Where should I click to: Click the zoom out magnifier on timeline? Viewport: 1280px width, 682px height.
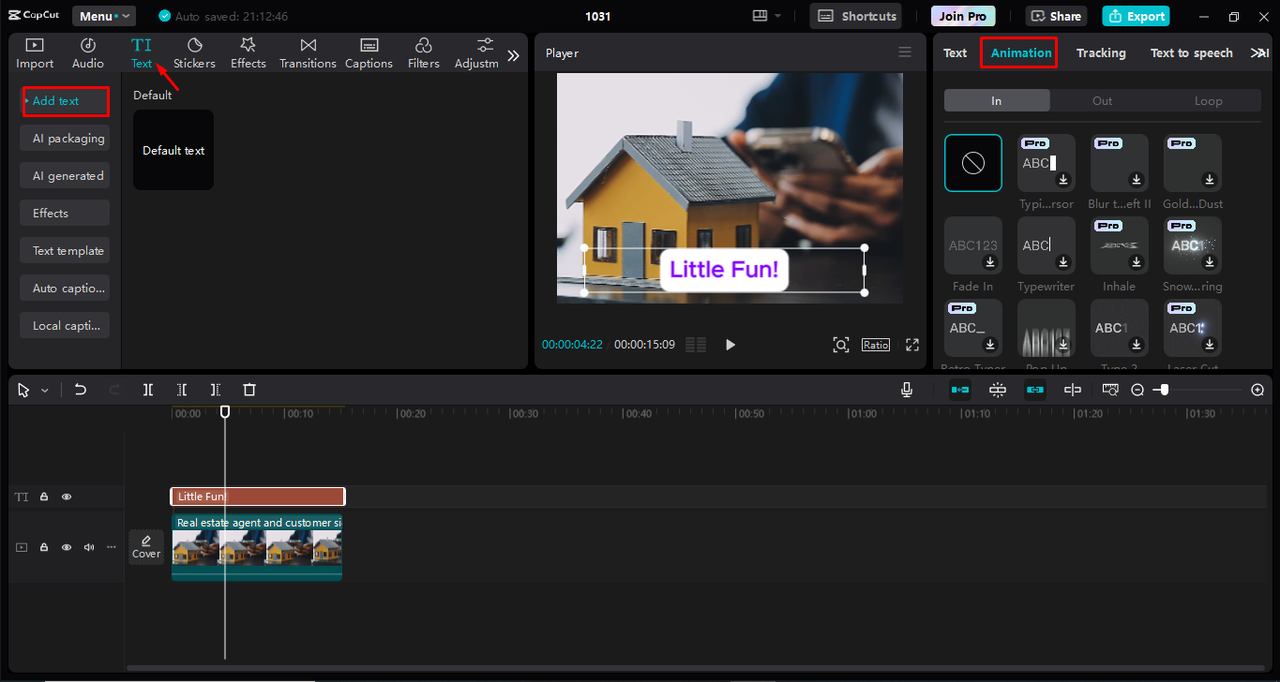tap(1138, 390)
